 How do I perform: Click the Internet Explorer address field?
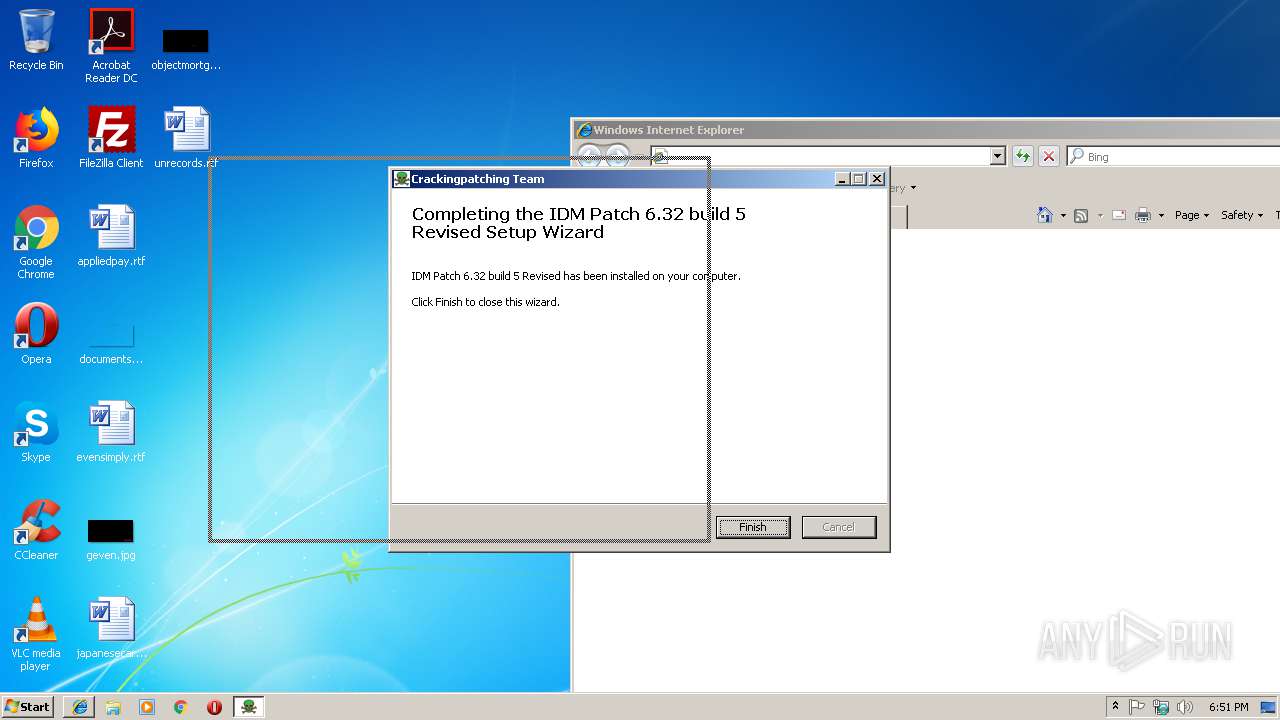[x=820, y=157]
